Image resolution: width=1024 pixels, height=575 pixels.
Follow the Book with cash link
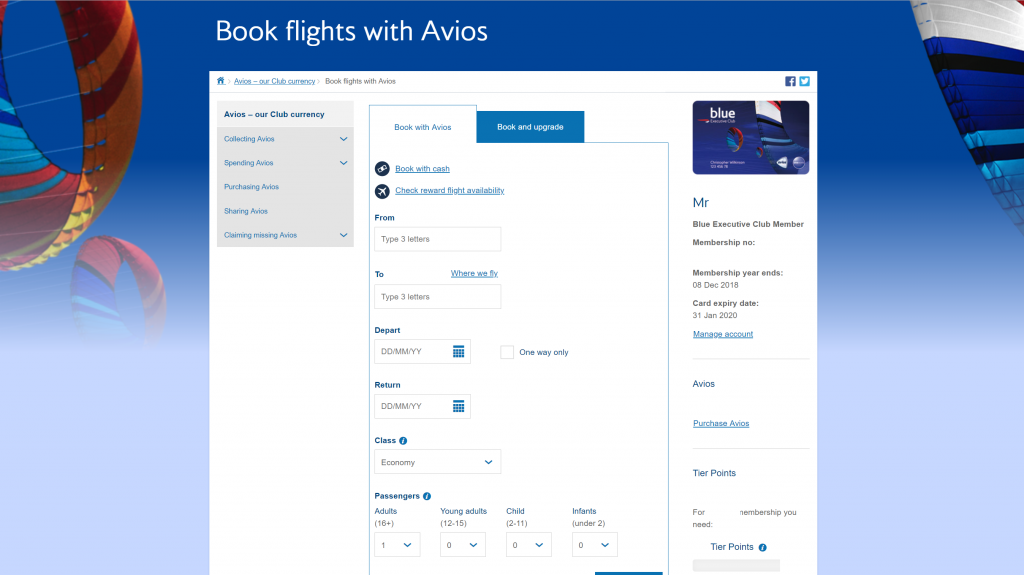(423, 169)
